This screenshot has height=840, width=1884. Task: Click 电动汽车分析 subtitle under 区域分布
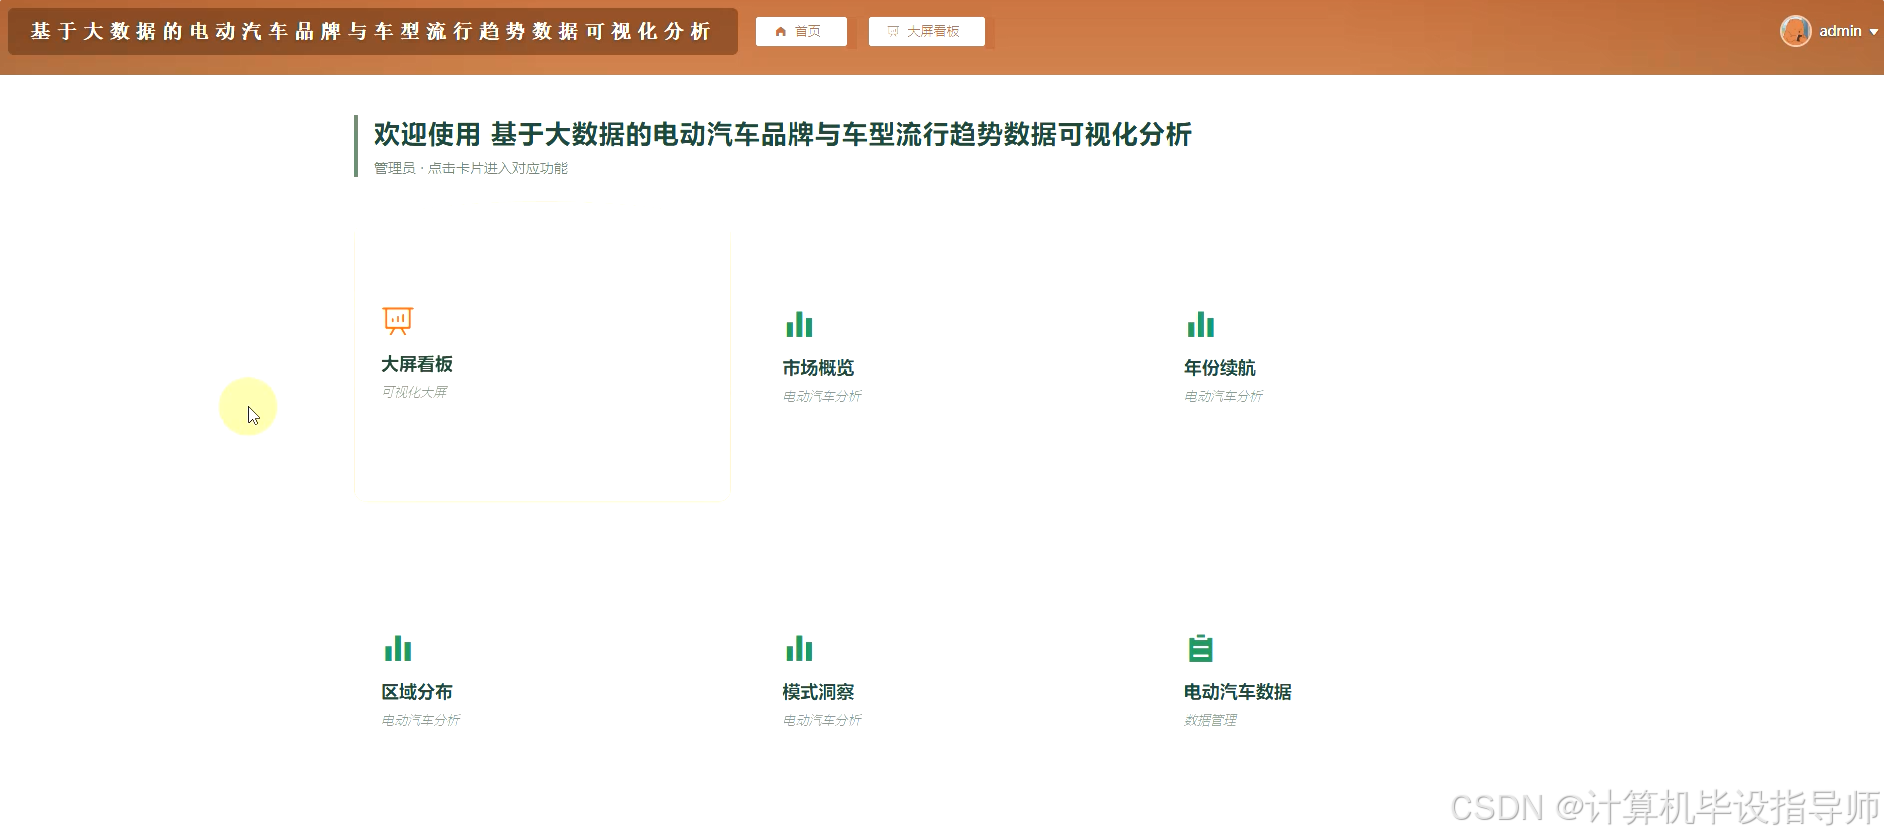(x=421, y=720)
